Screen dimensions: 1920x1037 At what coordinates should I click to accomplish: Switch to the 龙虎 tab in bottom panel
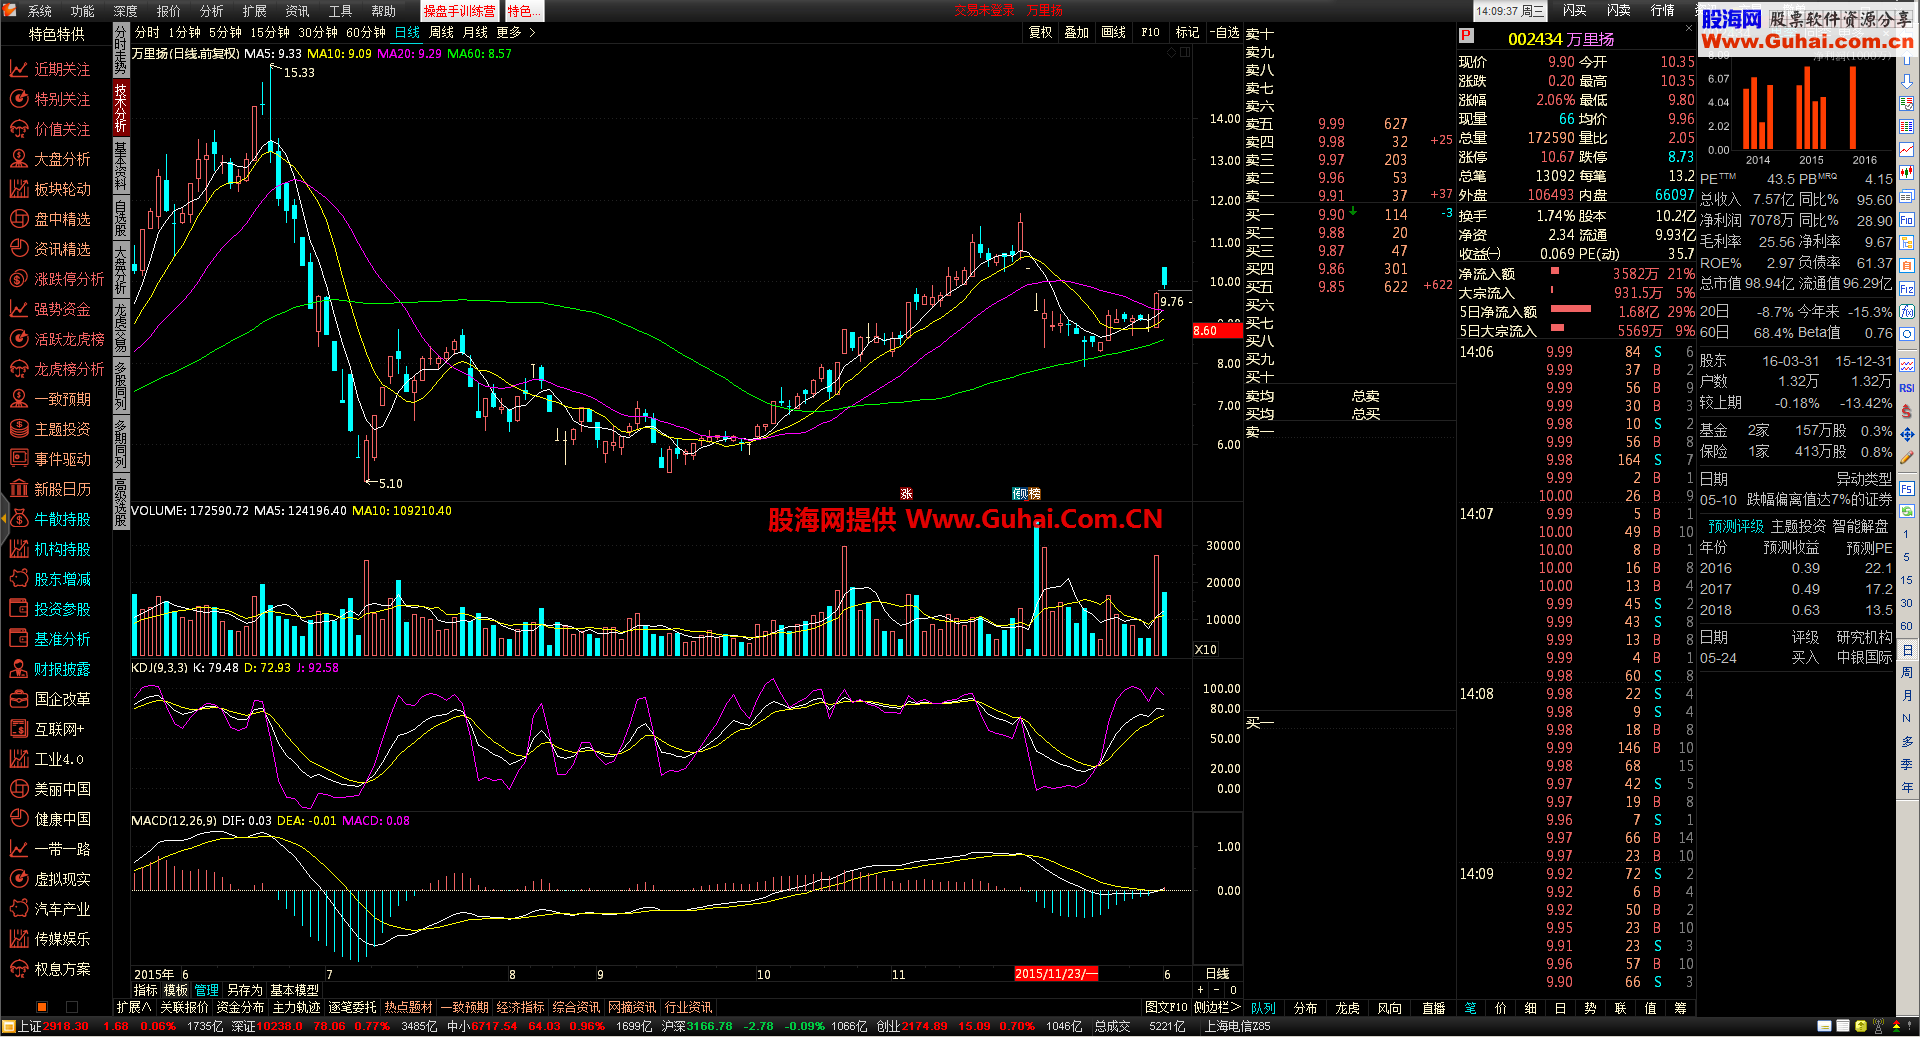[x=1347, y=1008]
